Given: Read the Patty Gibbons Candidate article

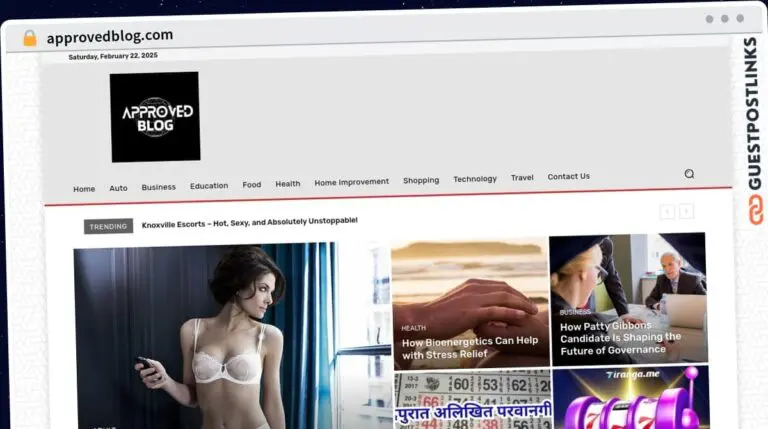Looking at the screenshot, I should point(619,338).
